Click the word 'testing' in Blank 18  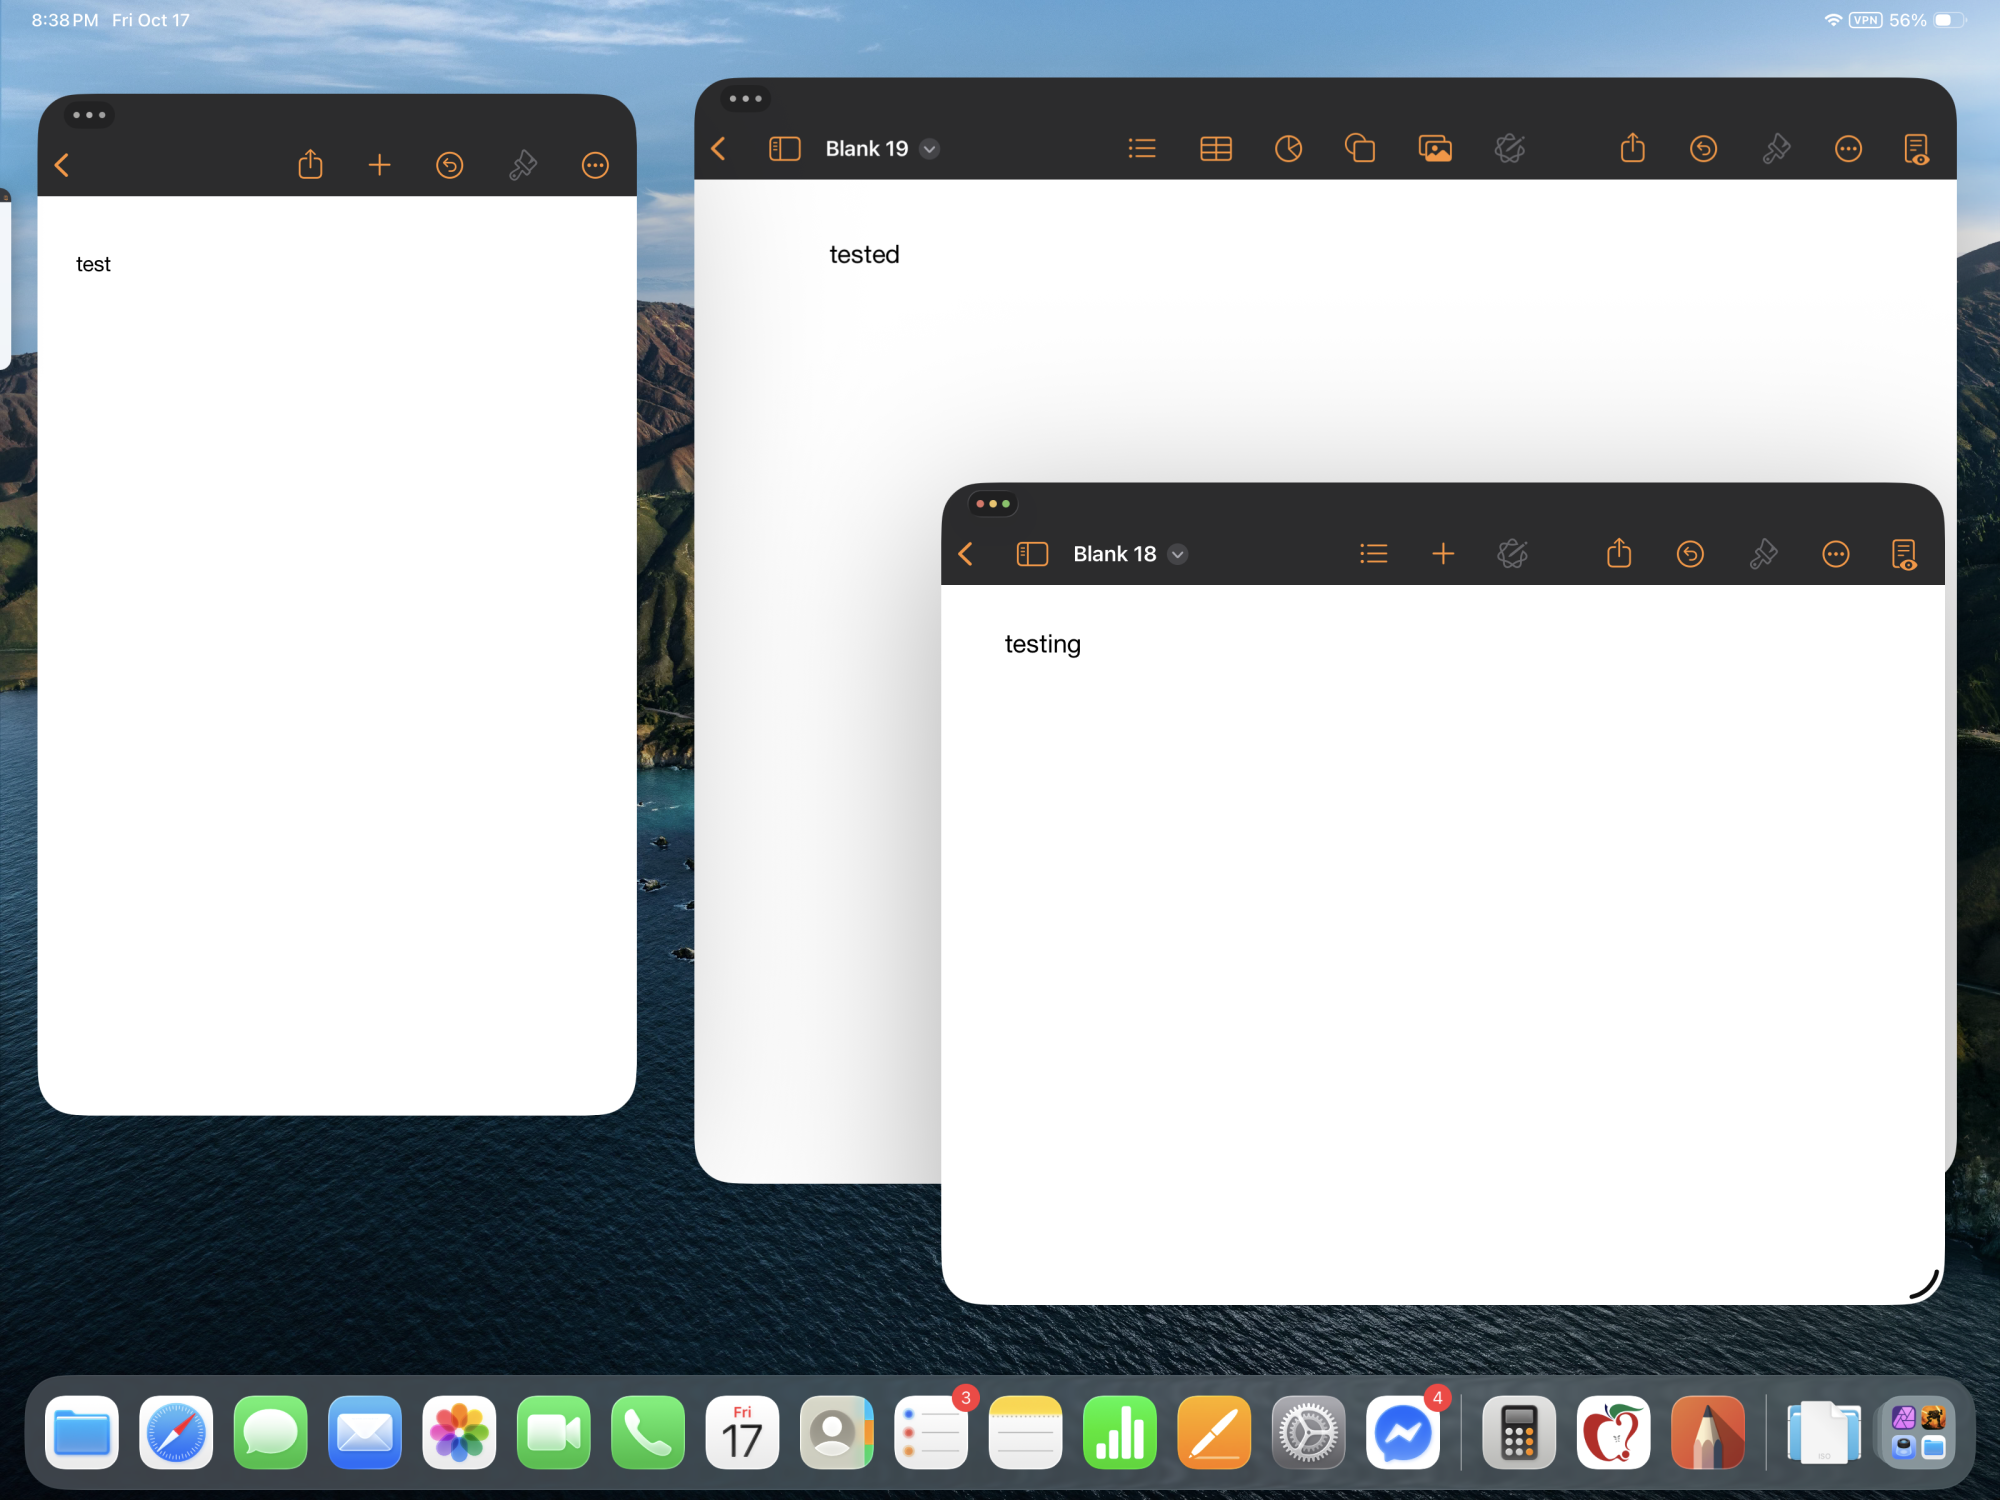point(1042,644)
